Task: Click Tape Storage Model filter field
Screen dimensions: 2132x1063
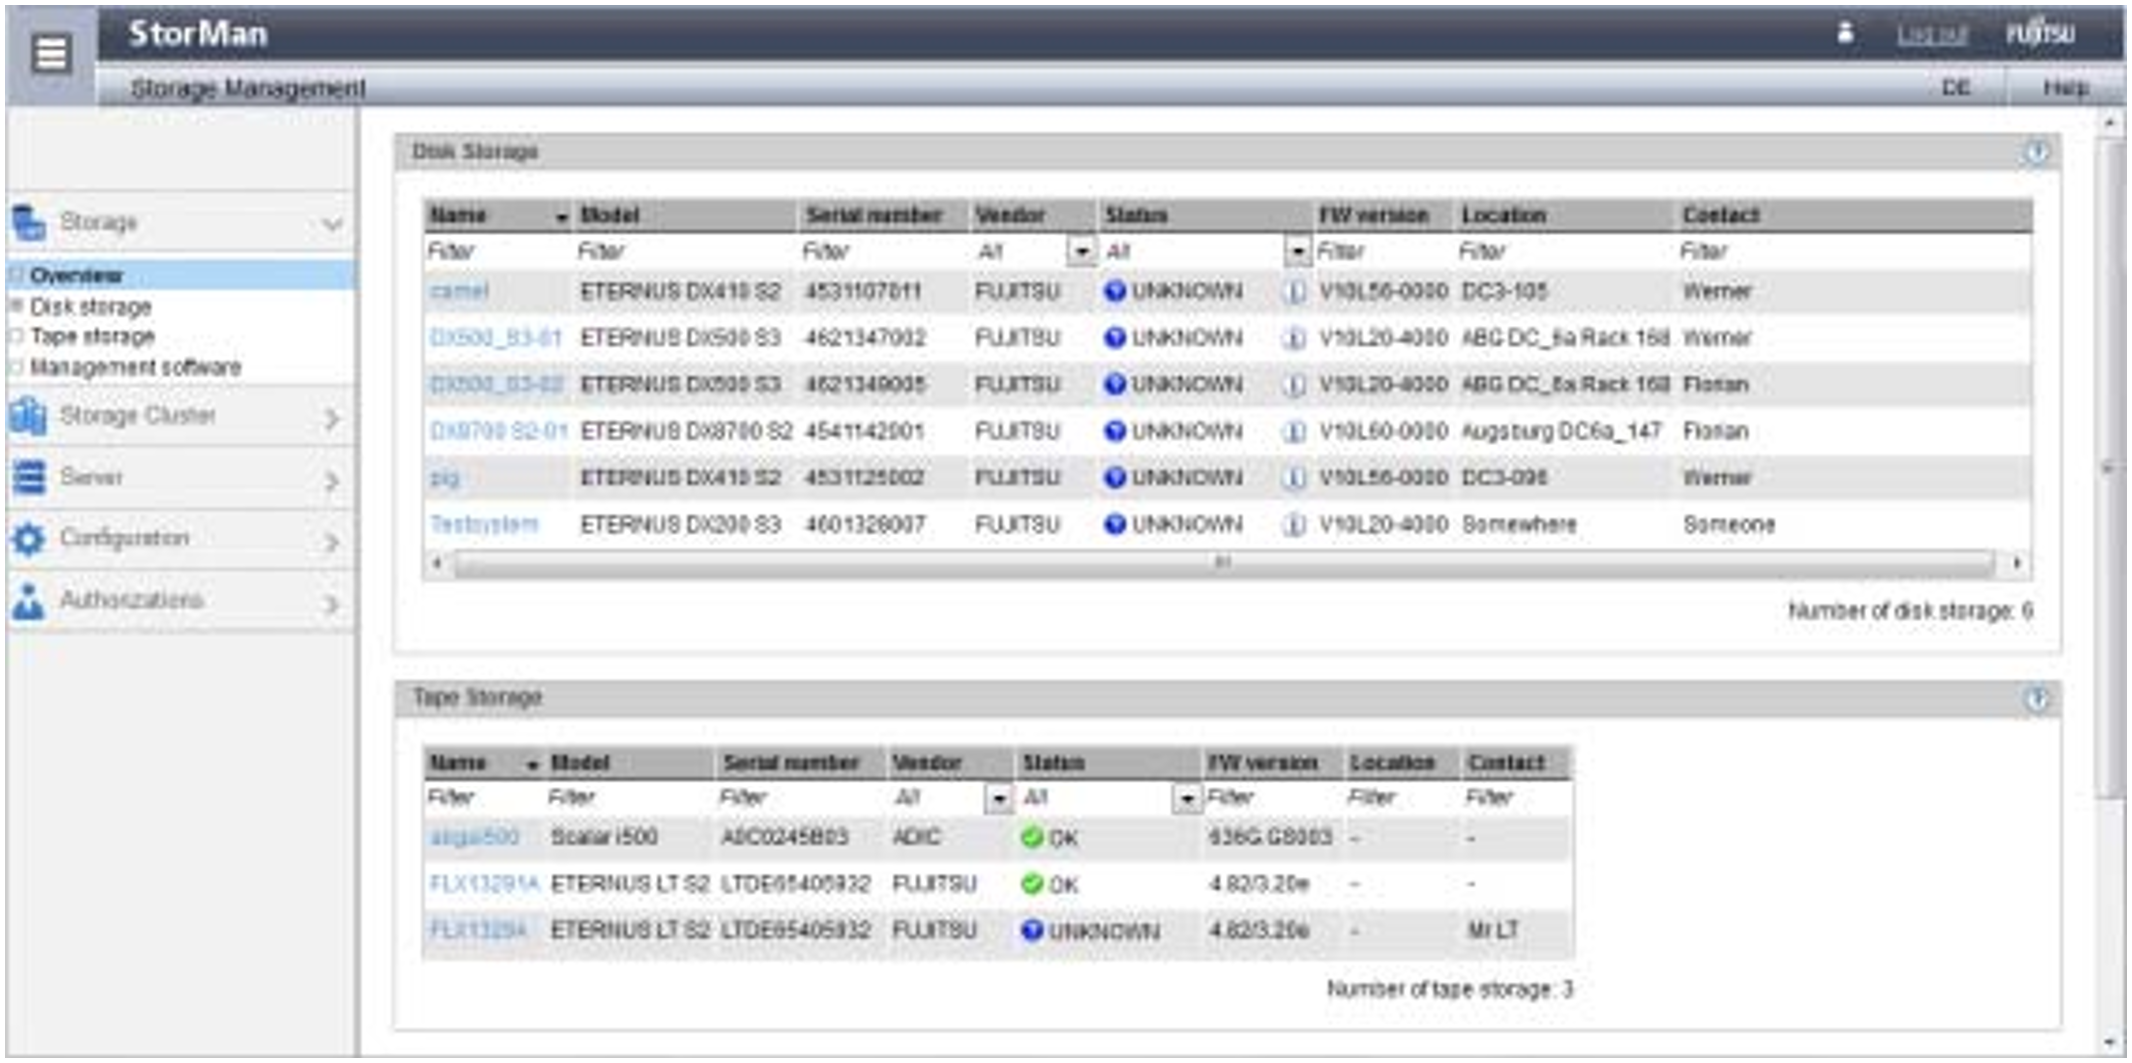Action: point(630,798)
